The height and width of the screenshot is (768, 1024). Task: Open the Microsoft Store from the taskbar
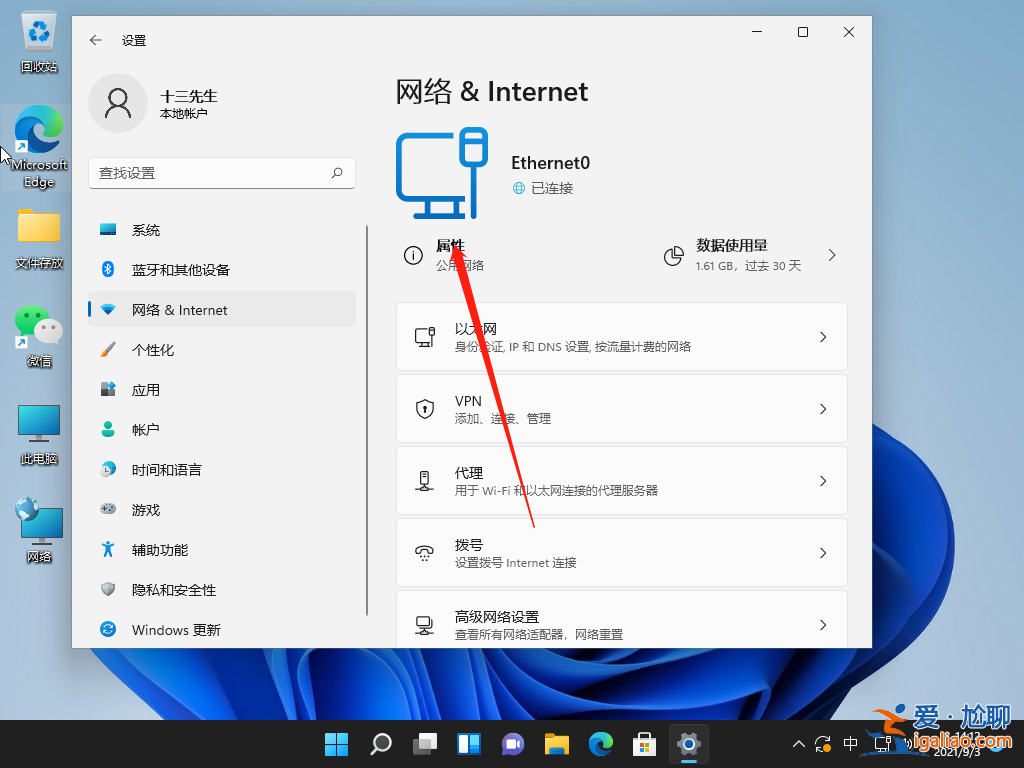pyautogui.click(x=645, y=744)
